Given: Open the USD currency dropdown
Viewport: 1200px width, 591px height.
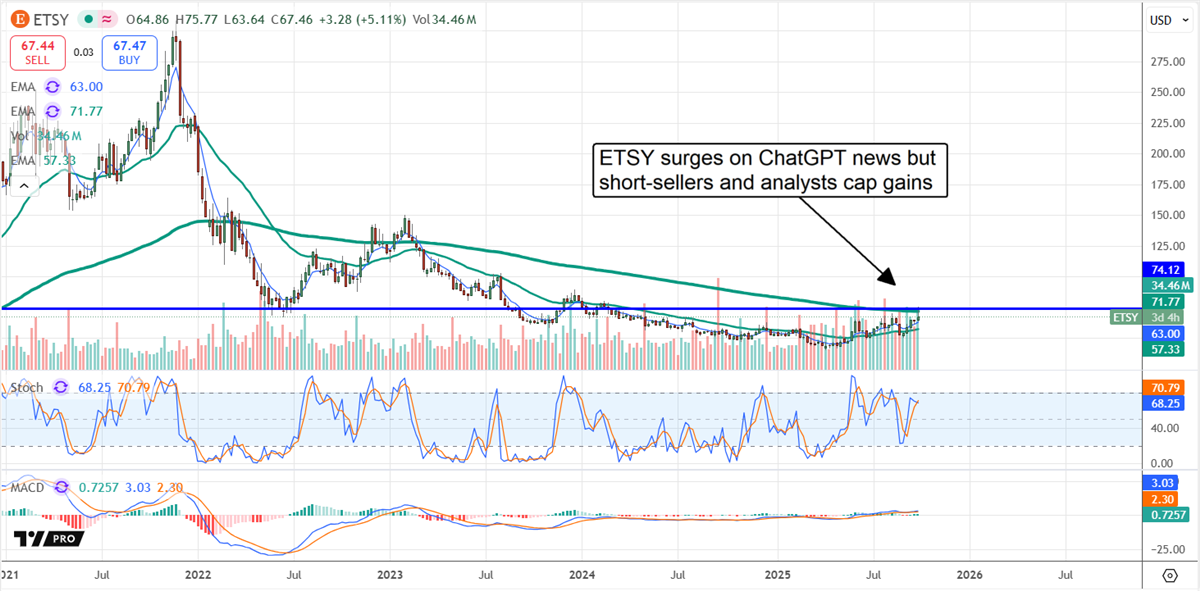Looking at the screenshot, I should tap(1159, 19).
